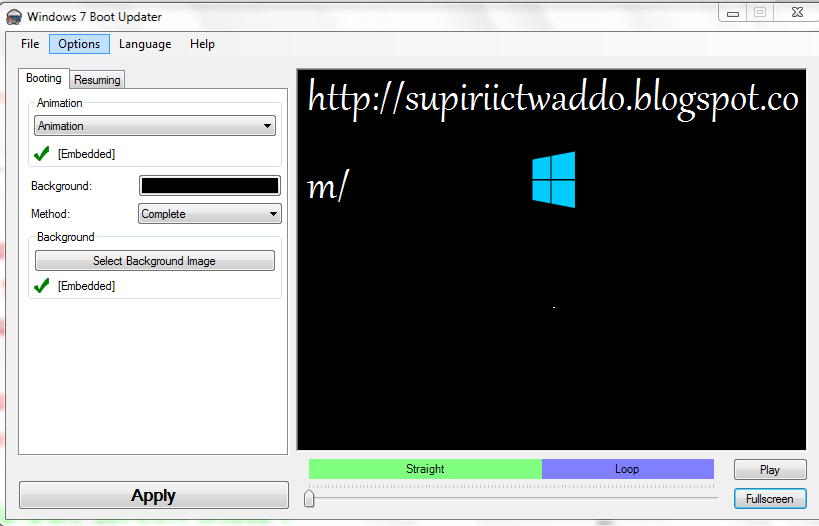The image size is (819, 526).
Task: Open the Options menu
Action: pos(79,44)
